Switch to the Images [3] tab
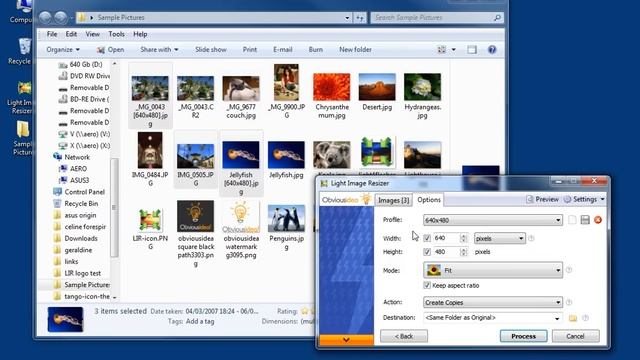This screenshot has height=360, width=640. tap(393, 200)
